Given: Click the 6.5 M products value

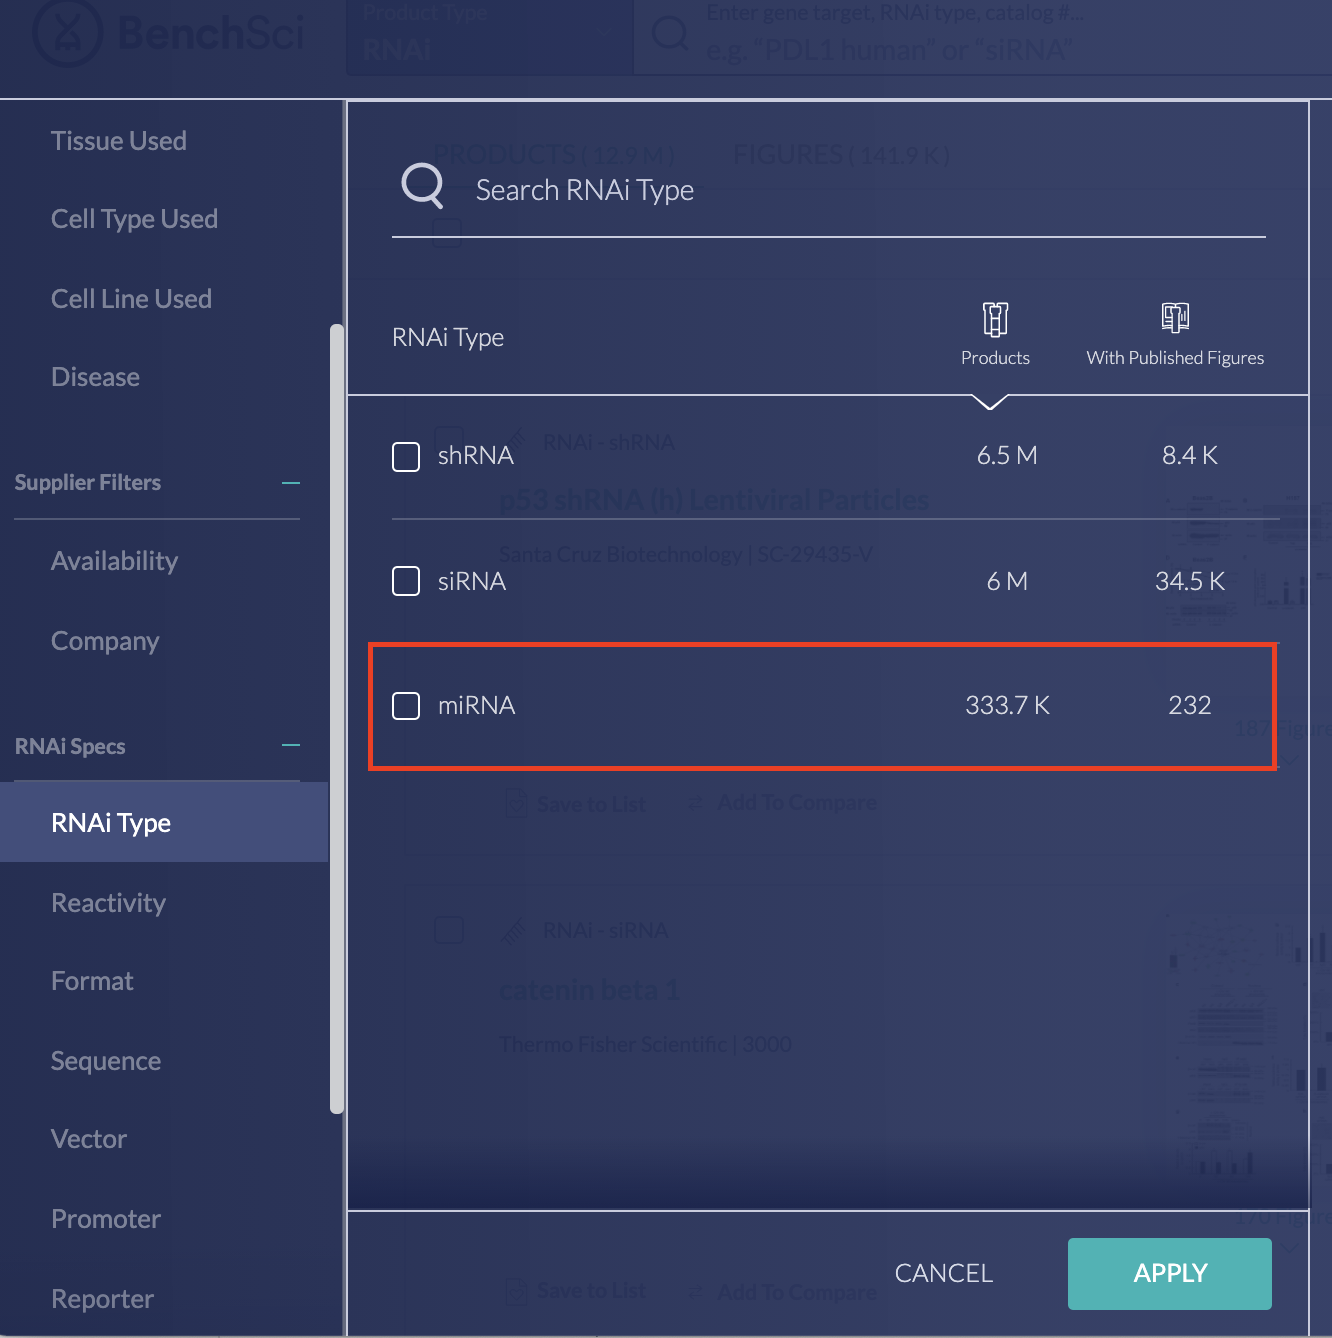Looking at the screenshot, I should pyautogui.click(x=1007, y=456).
